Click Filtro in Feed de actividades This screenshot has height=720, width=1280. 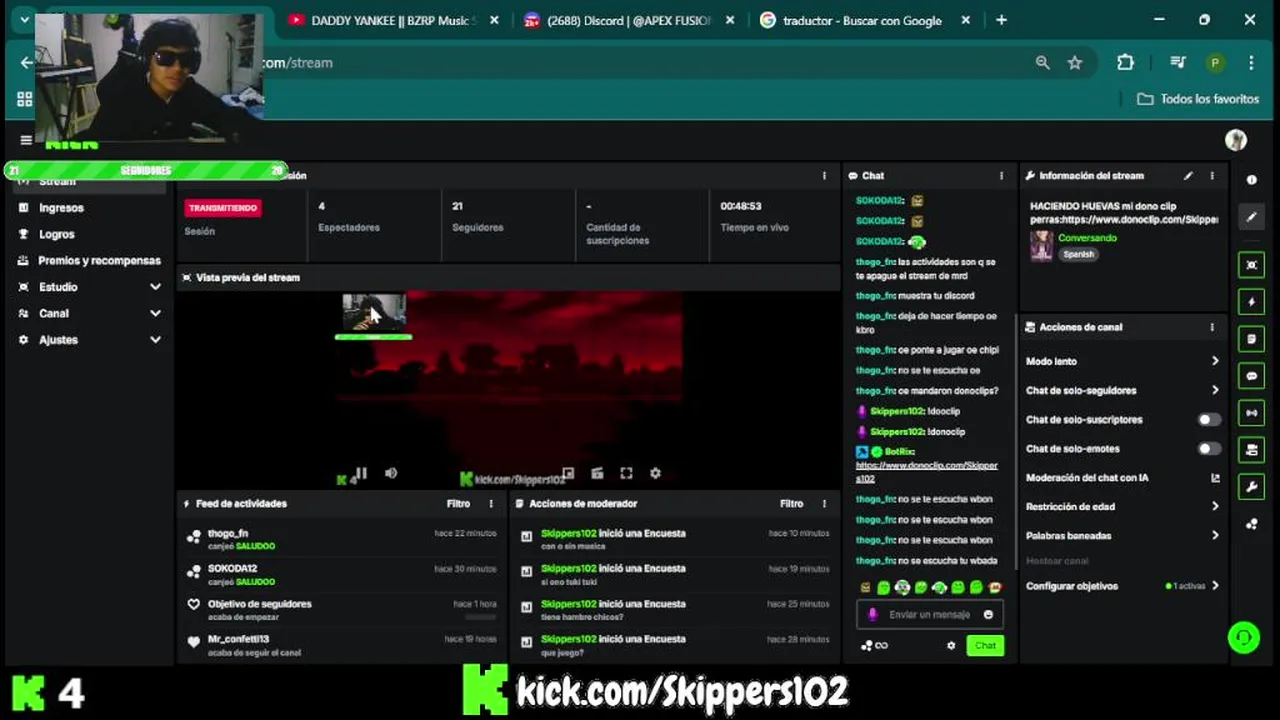tap(458, 504)
